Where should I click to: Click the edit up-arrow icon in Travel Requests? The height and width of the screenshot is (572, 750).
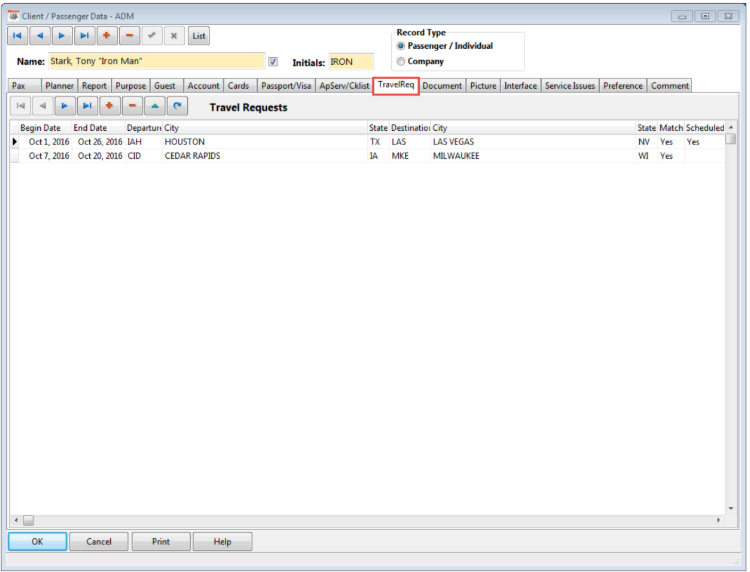154,106
